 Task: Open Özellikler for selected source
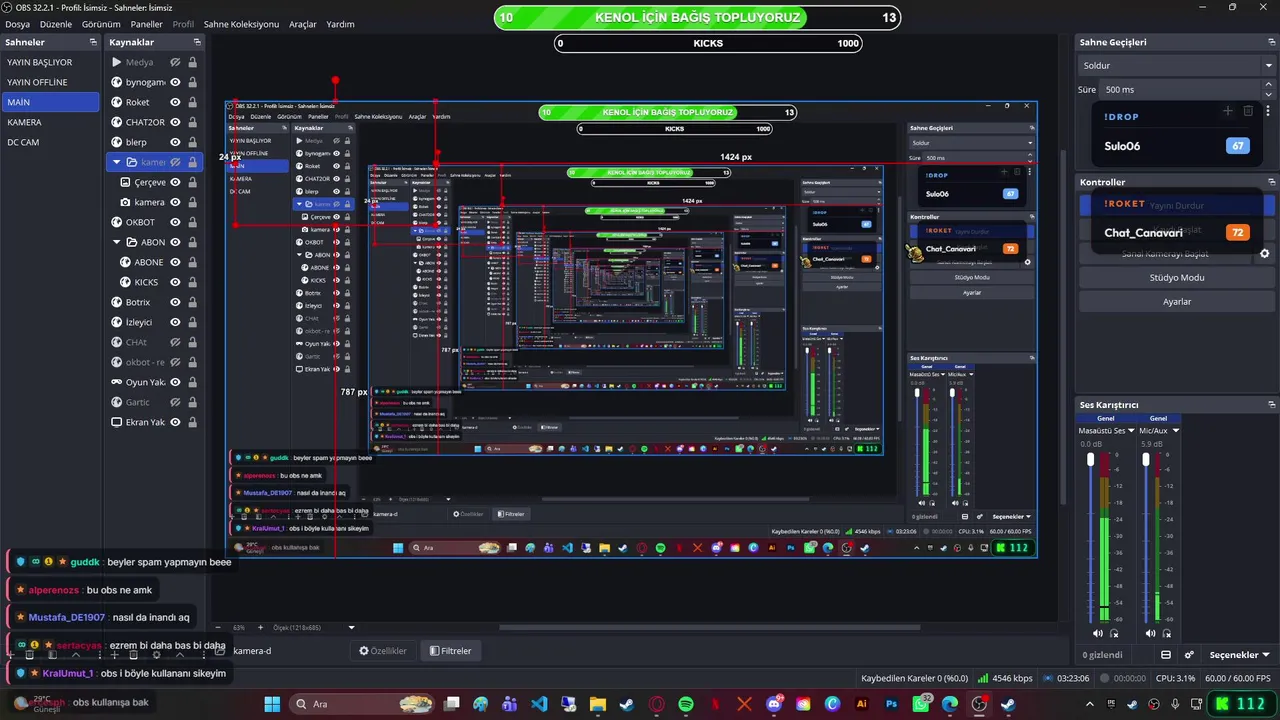click(384, 651)
